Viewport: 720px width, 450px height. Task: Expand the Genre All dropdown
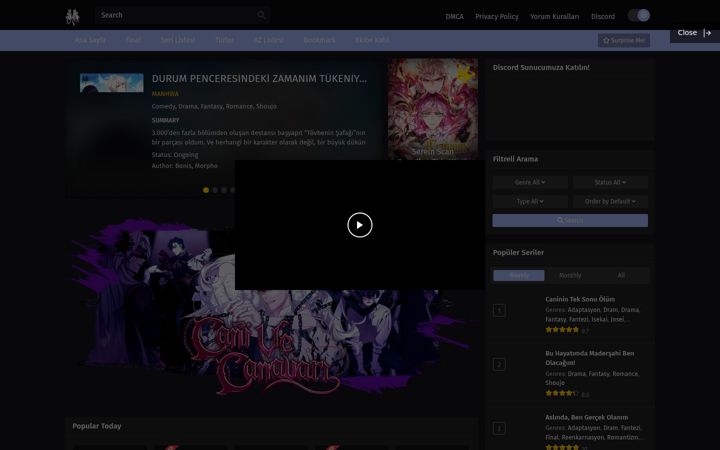[x=530, y=182]
